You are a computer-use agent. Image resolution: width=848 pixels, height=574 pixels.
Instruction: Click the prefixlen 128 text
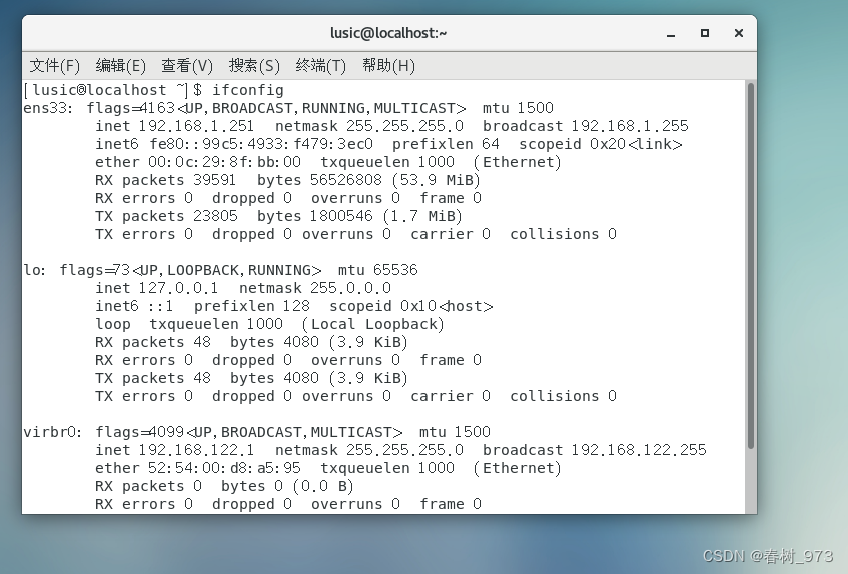pyautogui.click(x=252, y=306)
